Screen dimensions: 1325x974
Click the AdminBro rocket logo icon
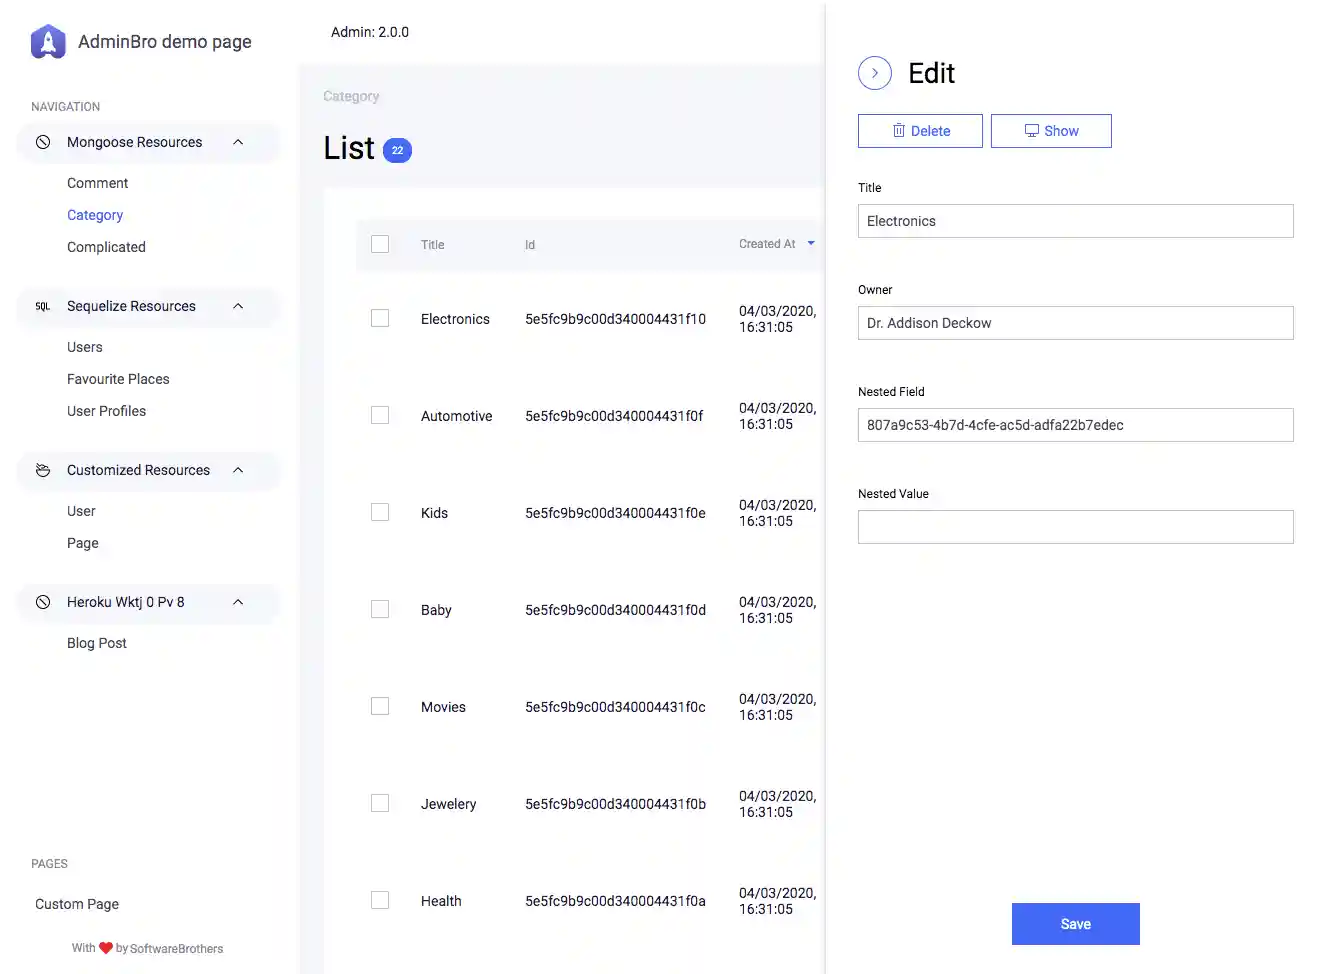pyautogui.click(x=48, y=42)
